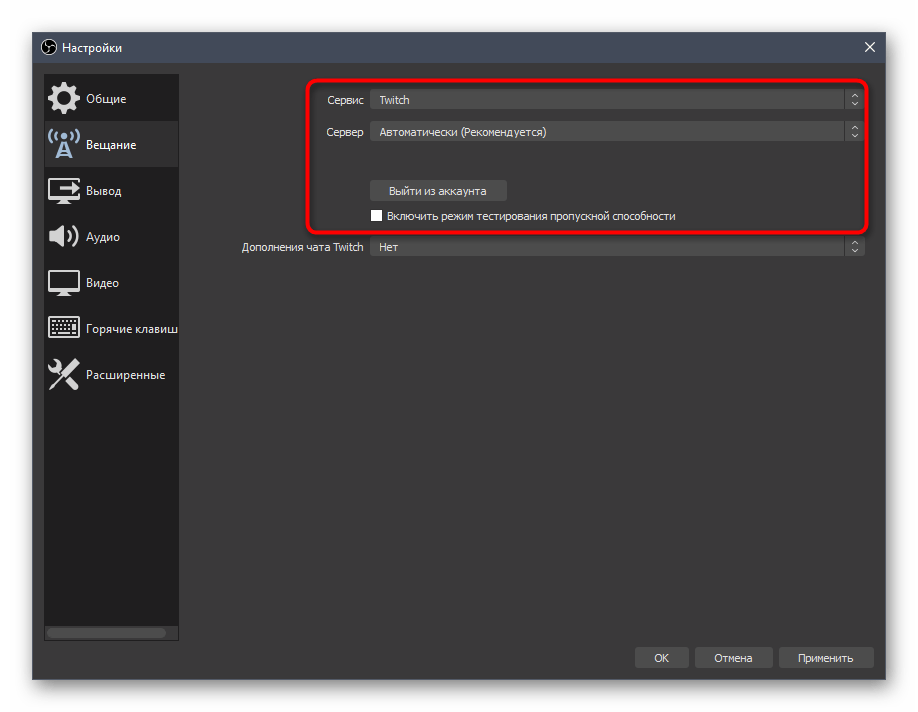Confirm settings with the OK button
918x712 pixels.
pyautogui.click(x=662, y=658)
